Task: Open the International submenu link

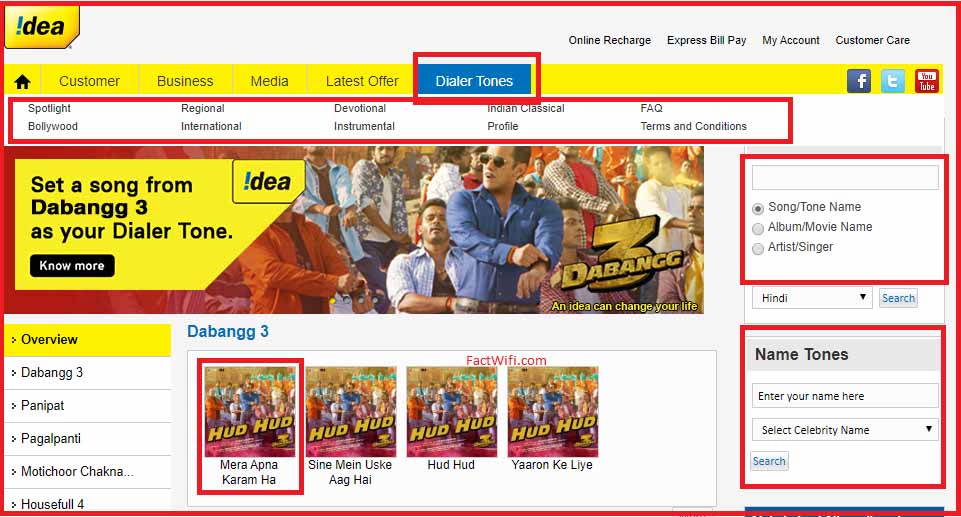Action: click(x=211, y=126)
